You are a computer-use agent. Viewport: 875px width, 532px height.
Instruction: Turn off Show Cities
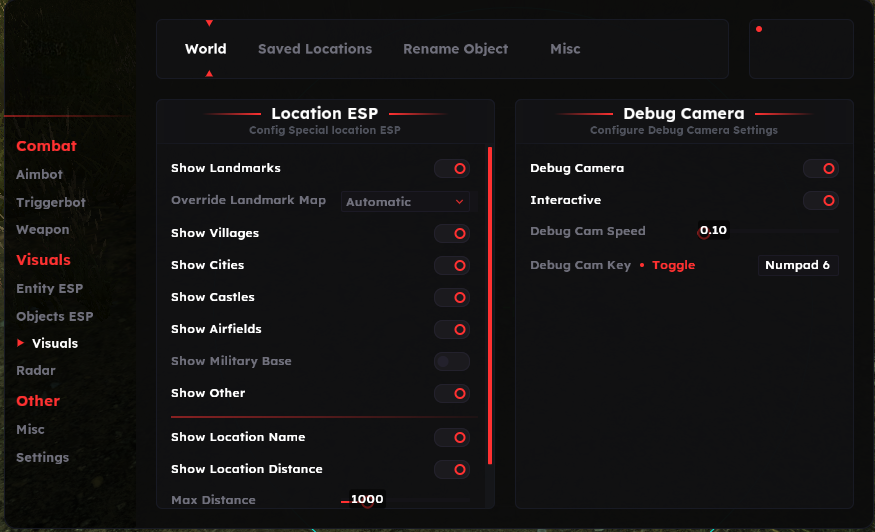tap(452, 265)
